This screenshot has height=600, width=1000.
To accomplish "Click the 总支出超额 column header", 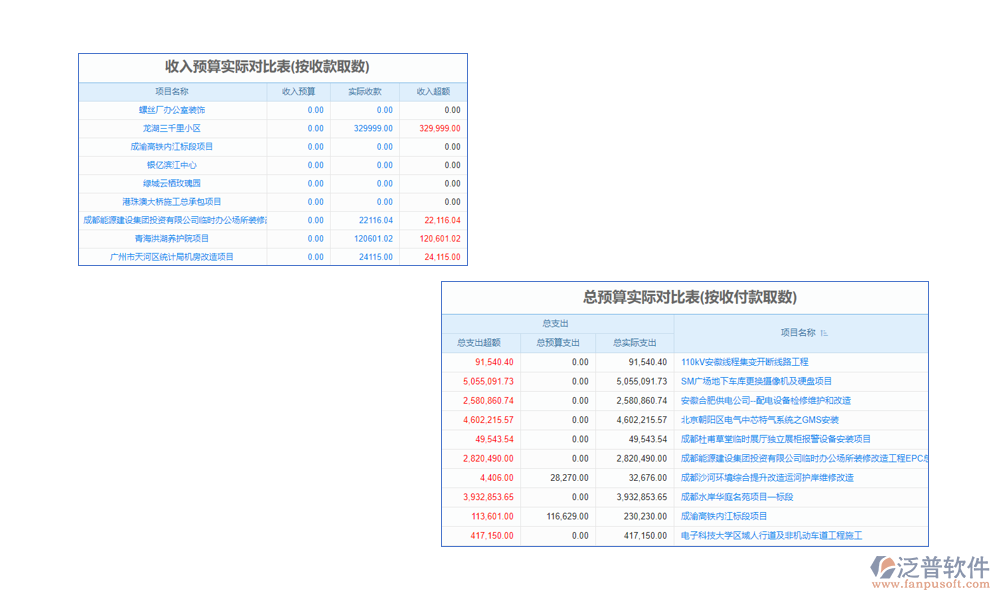I will pyautogui.click(x=479, y=343).
